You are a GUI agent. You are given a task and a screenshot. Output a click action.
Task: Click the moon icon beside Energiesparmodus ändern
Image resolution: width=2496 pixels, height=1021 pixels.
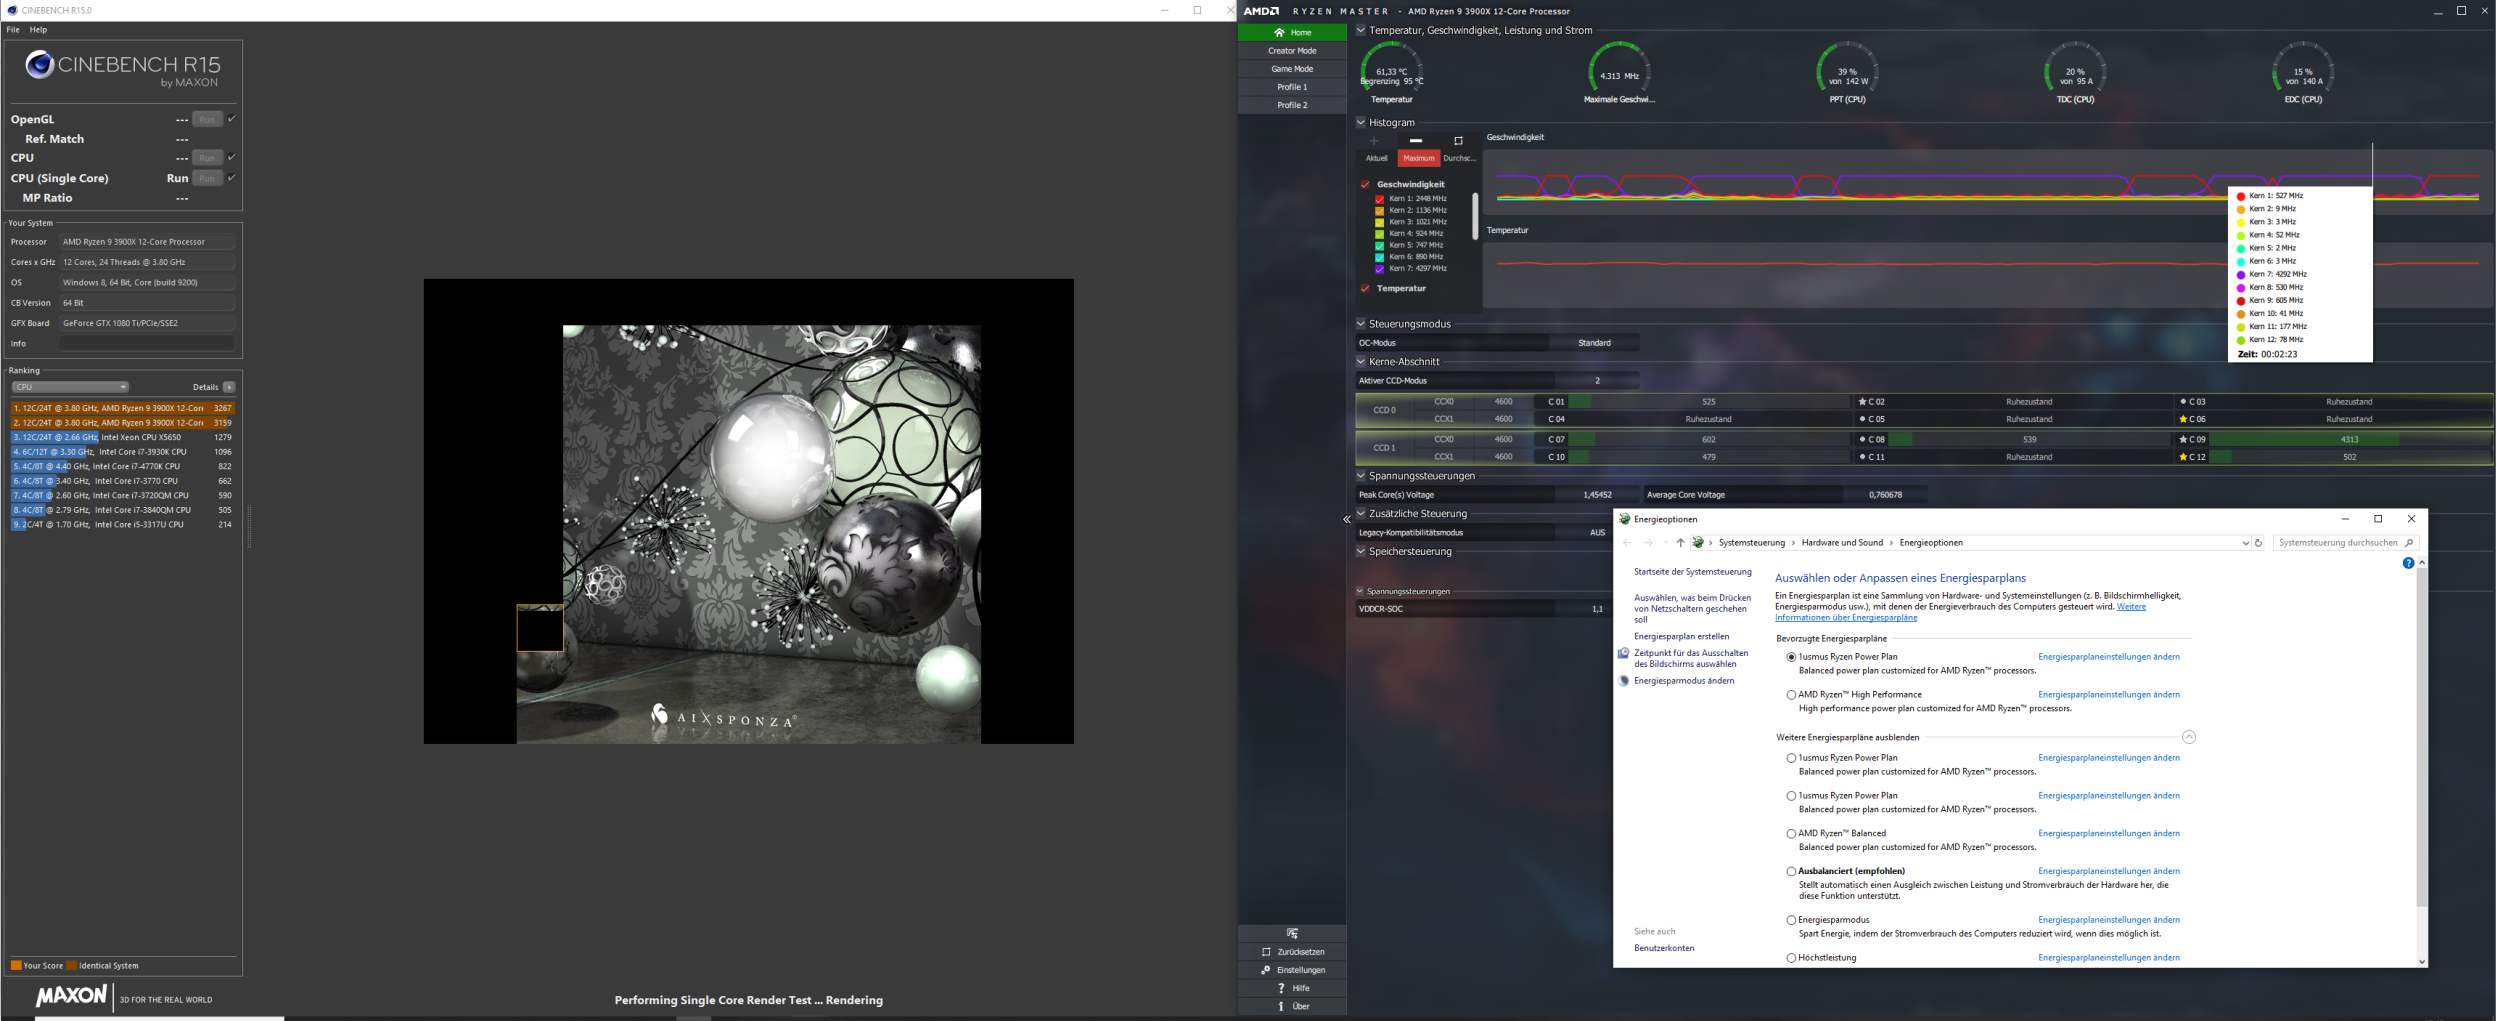[x=1623, y=681]
